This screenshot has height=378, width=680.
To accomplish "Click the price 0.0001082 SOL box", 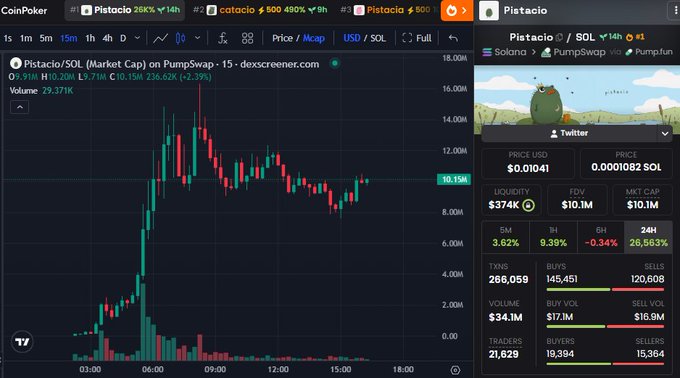I will click(626, 163).
